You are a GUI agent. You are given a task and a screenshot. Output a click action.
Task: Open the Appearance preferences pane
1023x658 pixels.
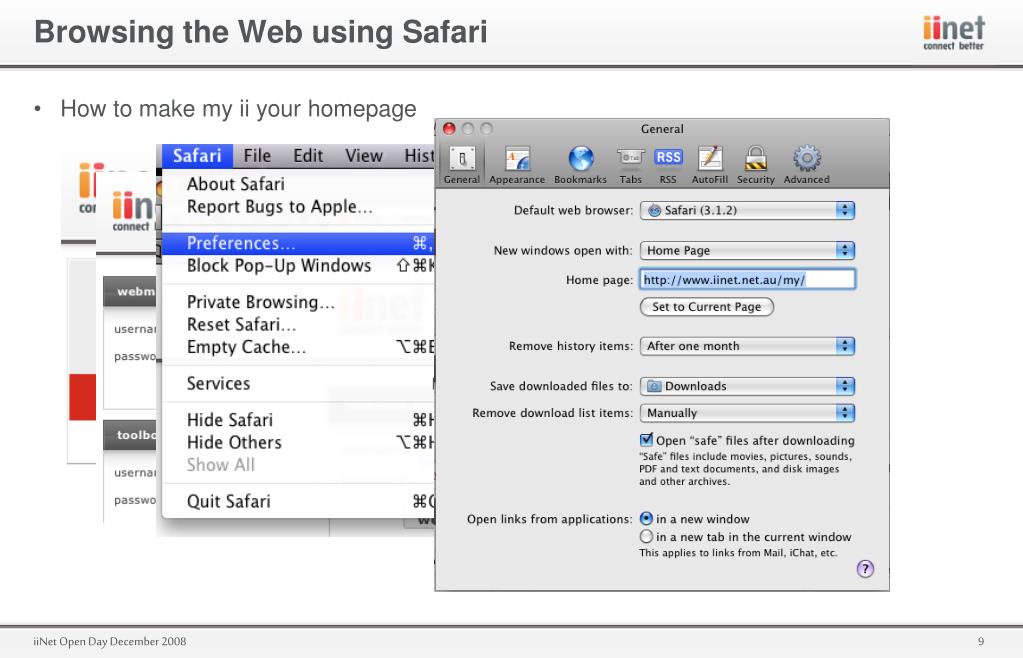tap(517, 164)
